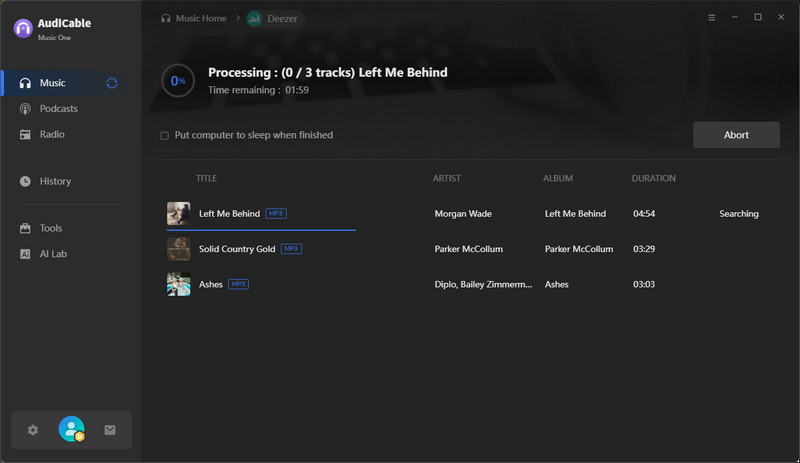Click the DURATION column header
Screen dimensions: 800x463
(653, 178)
